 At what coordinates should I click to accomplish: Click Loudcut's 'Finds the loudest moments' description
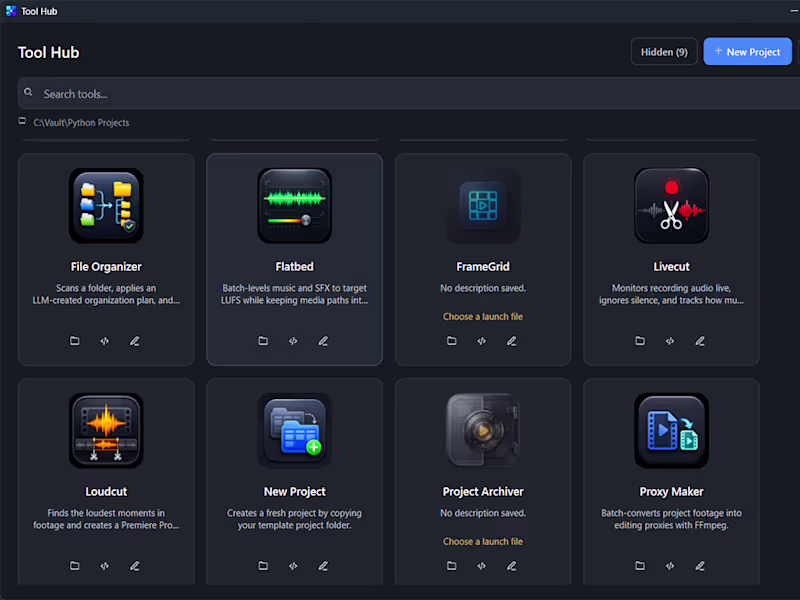(106, 519)
